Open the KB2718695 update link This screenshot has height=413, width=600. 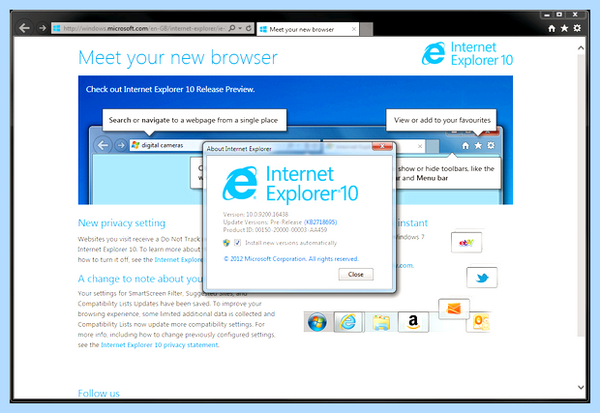[320, 222]
